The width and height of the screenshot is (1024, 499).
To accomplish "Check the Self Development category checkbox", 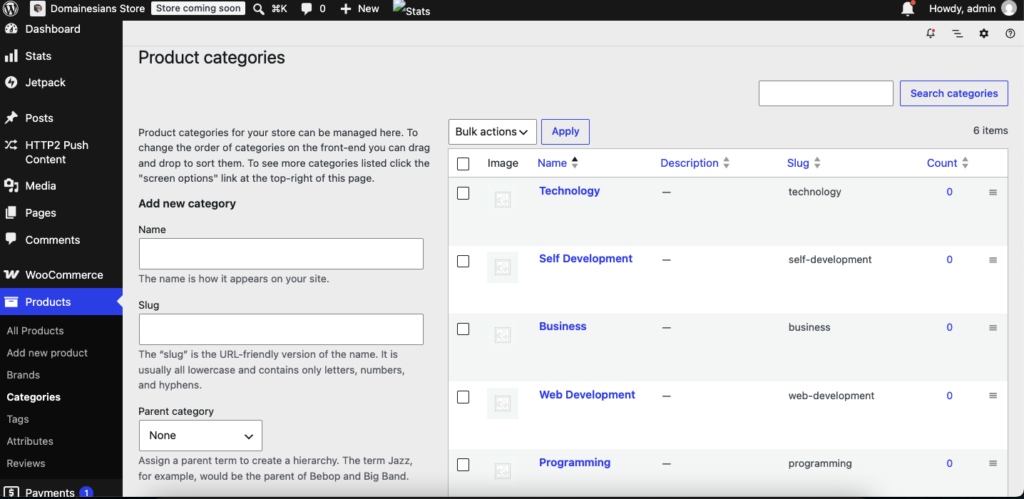I will (x=463, y=261).
